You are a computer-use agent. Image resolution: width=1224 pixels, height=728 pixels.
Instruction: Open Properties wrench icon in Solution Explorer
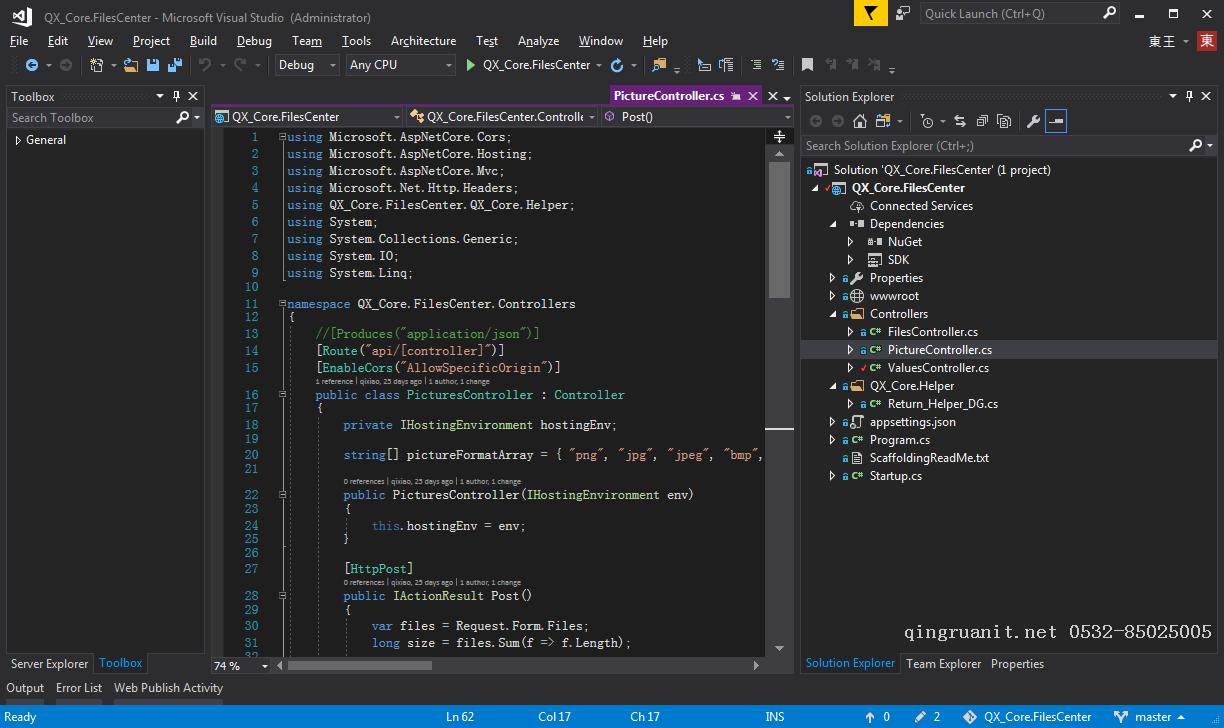tap(1033, 121)
